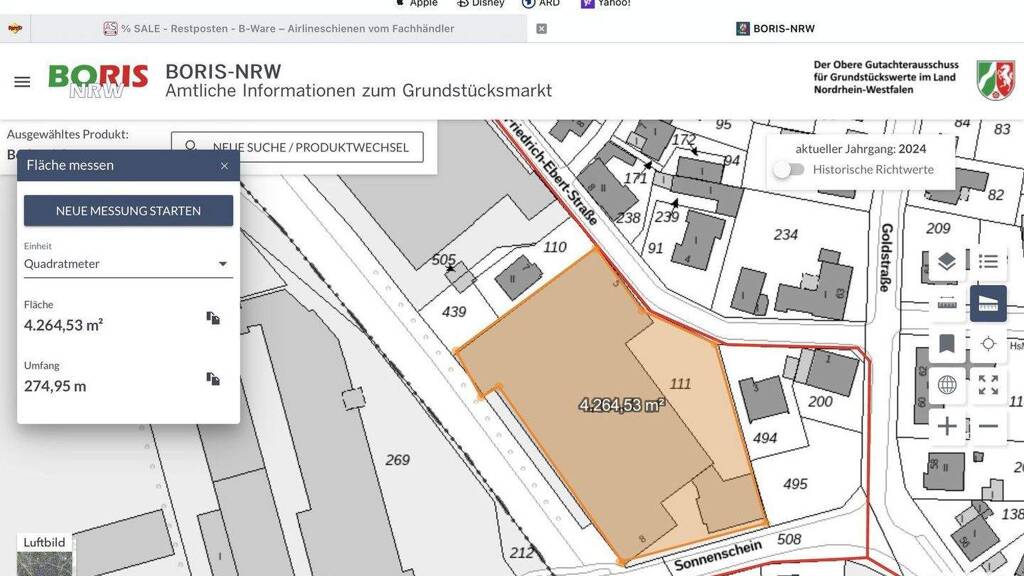Zoom in with the plus button
The height and width of the screenshot is (576, 1024).
tap(947, 427)
